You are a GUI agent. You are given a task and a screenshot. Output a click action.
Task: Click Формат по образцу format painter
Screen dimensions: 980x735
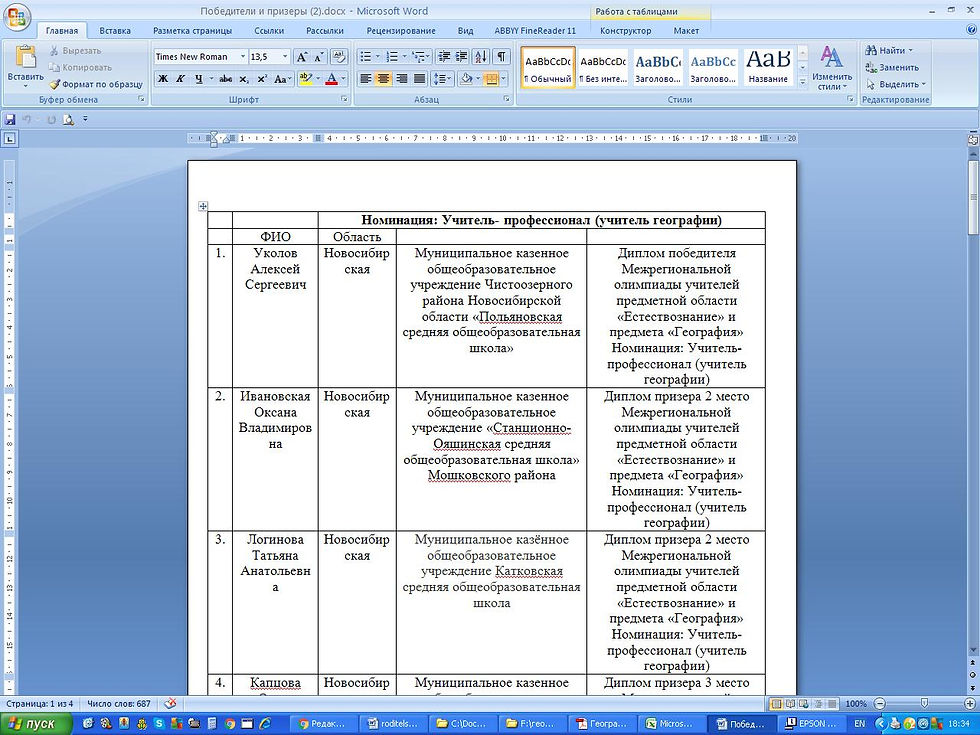coord(97,84)
